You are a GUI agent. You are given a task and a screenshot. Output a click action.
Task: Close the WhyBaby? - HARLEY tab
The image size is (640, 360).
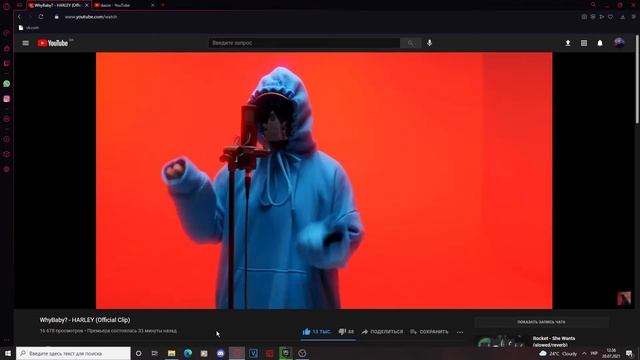click(x=87, y=5)
